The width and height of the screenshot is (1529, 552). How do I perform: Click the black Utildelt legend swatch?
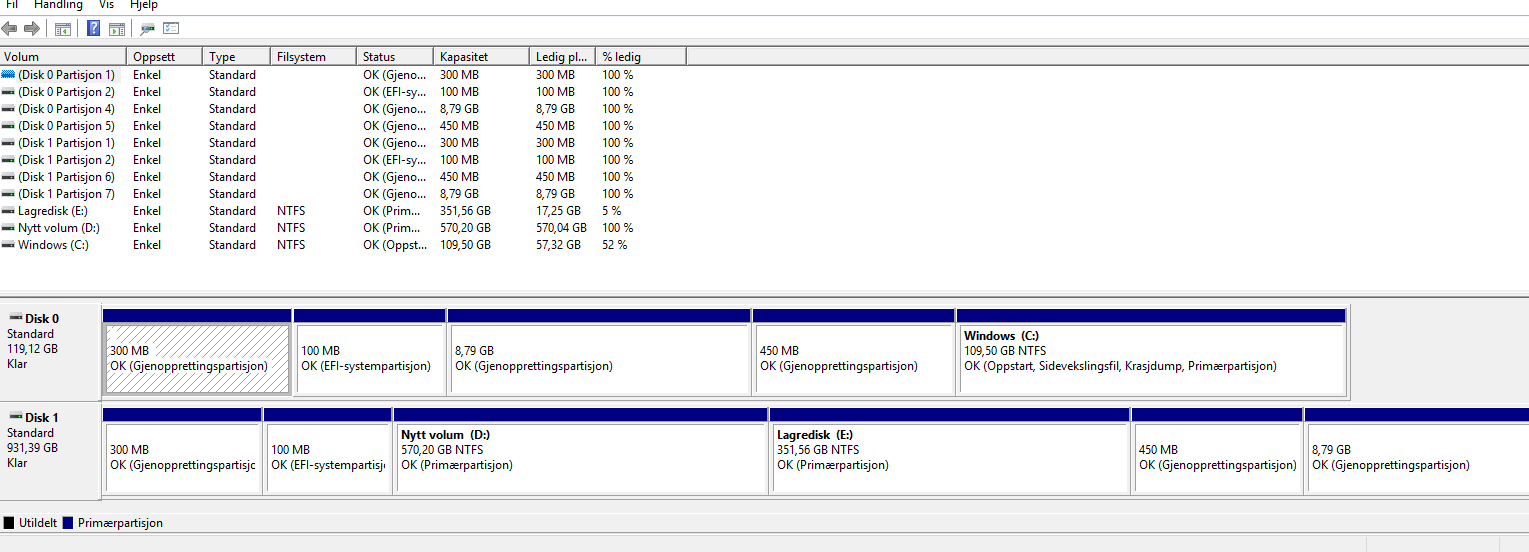coord(9,523)
